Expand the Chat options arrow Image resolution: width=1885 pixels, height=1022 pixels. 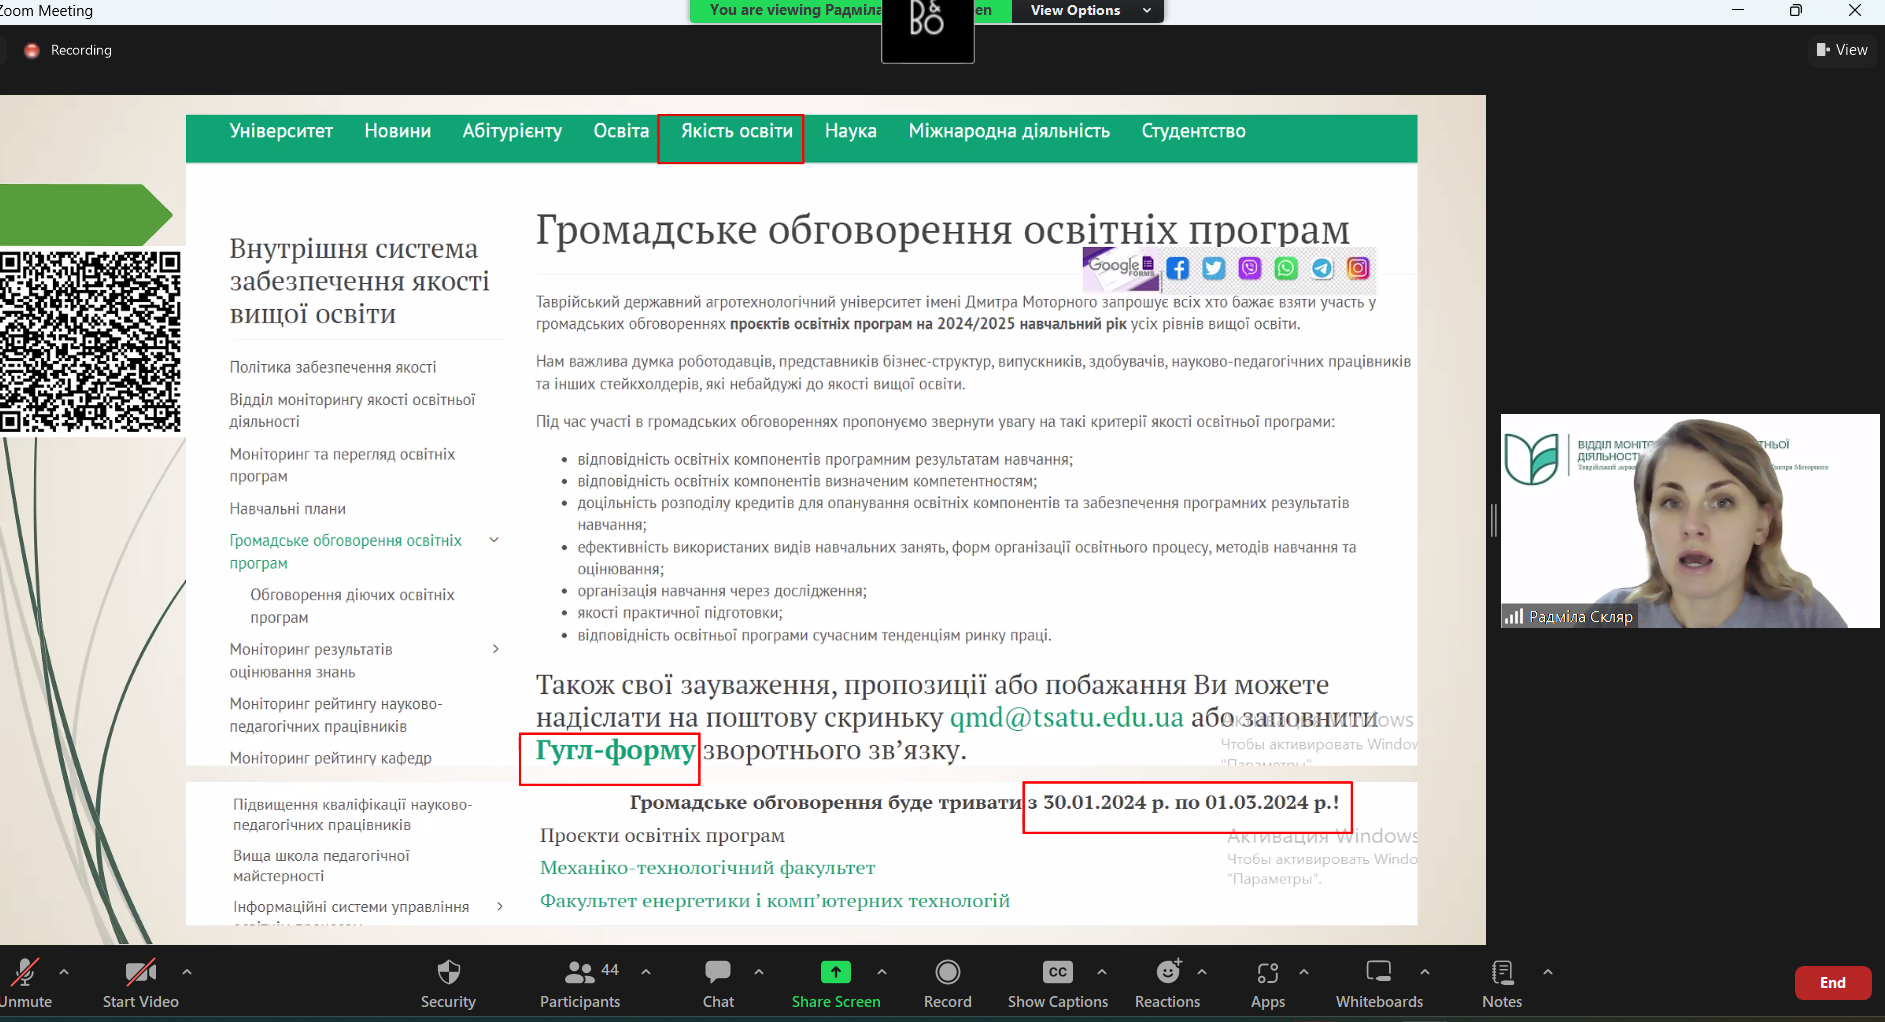(759, 972)
